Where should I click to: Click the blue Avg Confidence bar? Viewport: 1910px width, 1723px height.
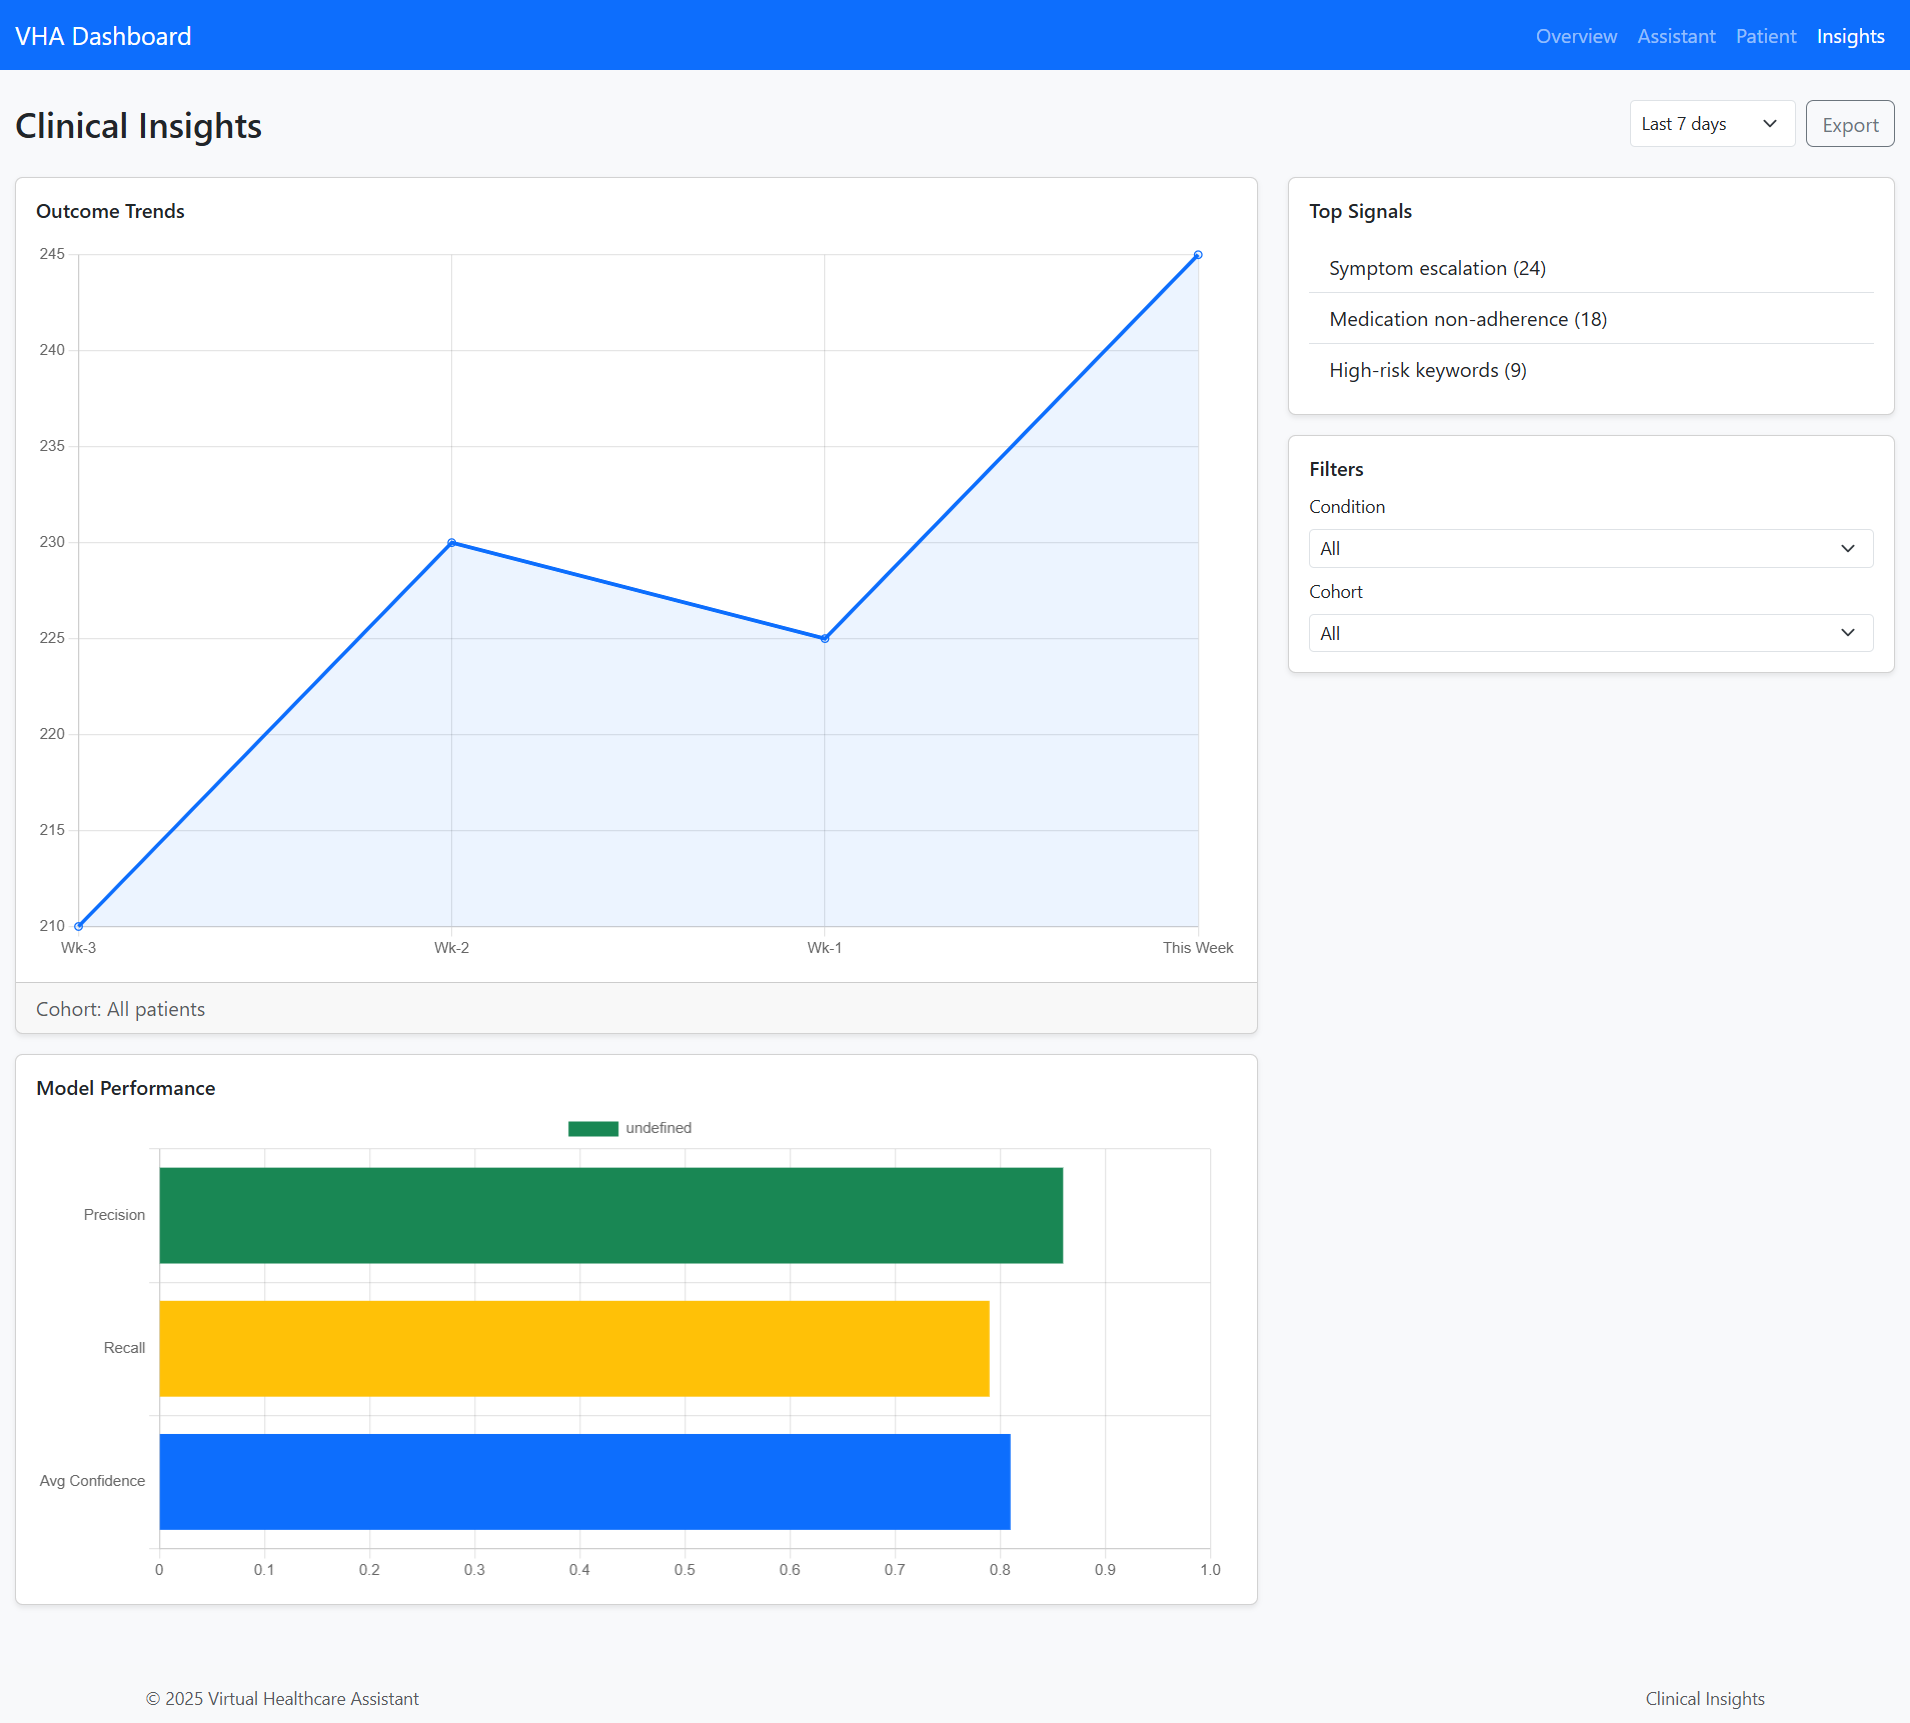pyautogui.click(x=584, y=1481)
